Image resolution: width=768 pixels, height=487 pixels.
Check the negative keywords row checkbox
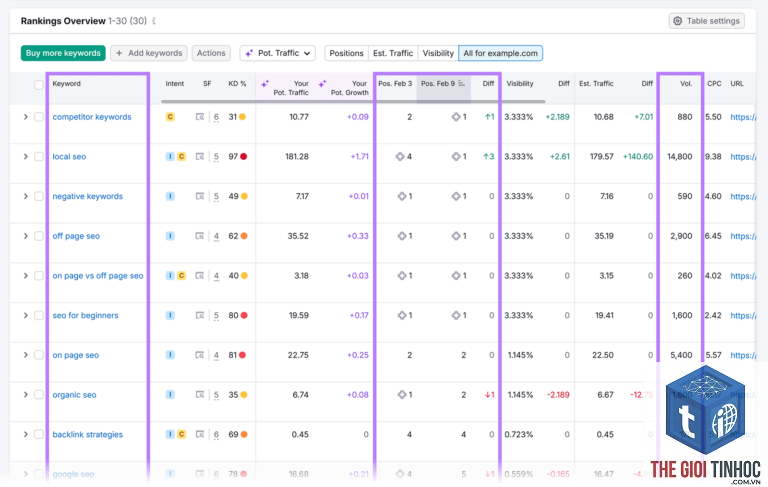(39, 196)
